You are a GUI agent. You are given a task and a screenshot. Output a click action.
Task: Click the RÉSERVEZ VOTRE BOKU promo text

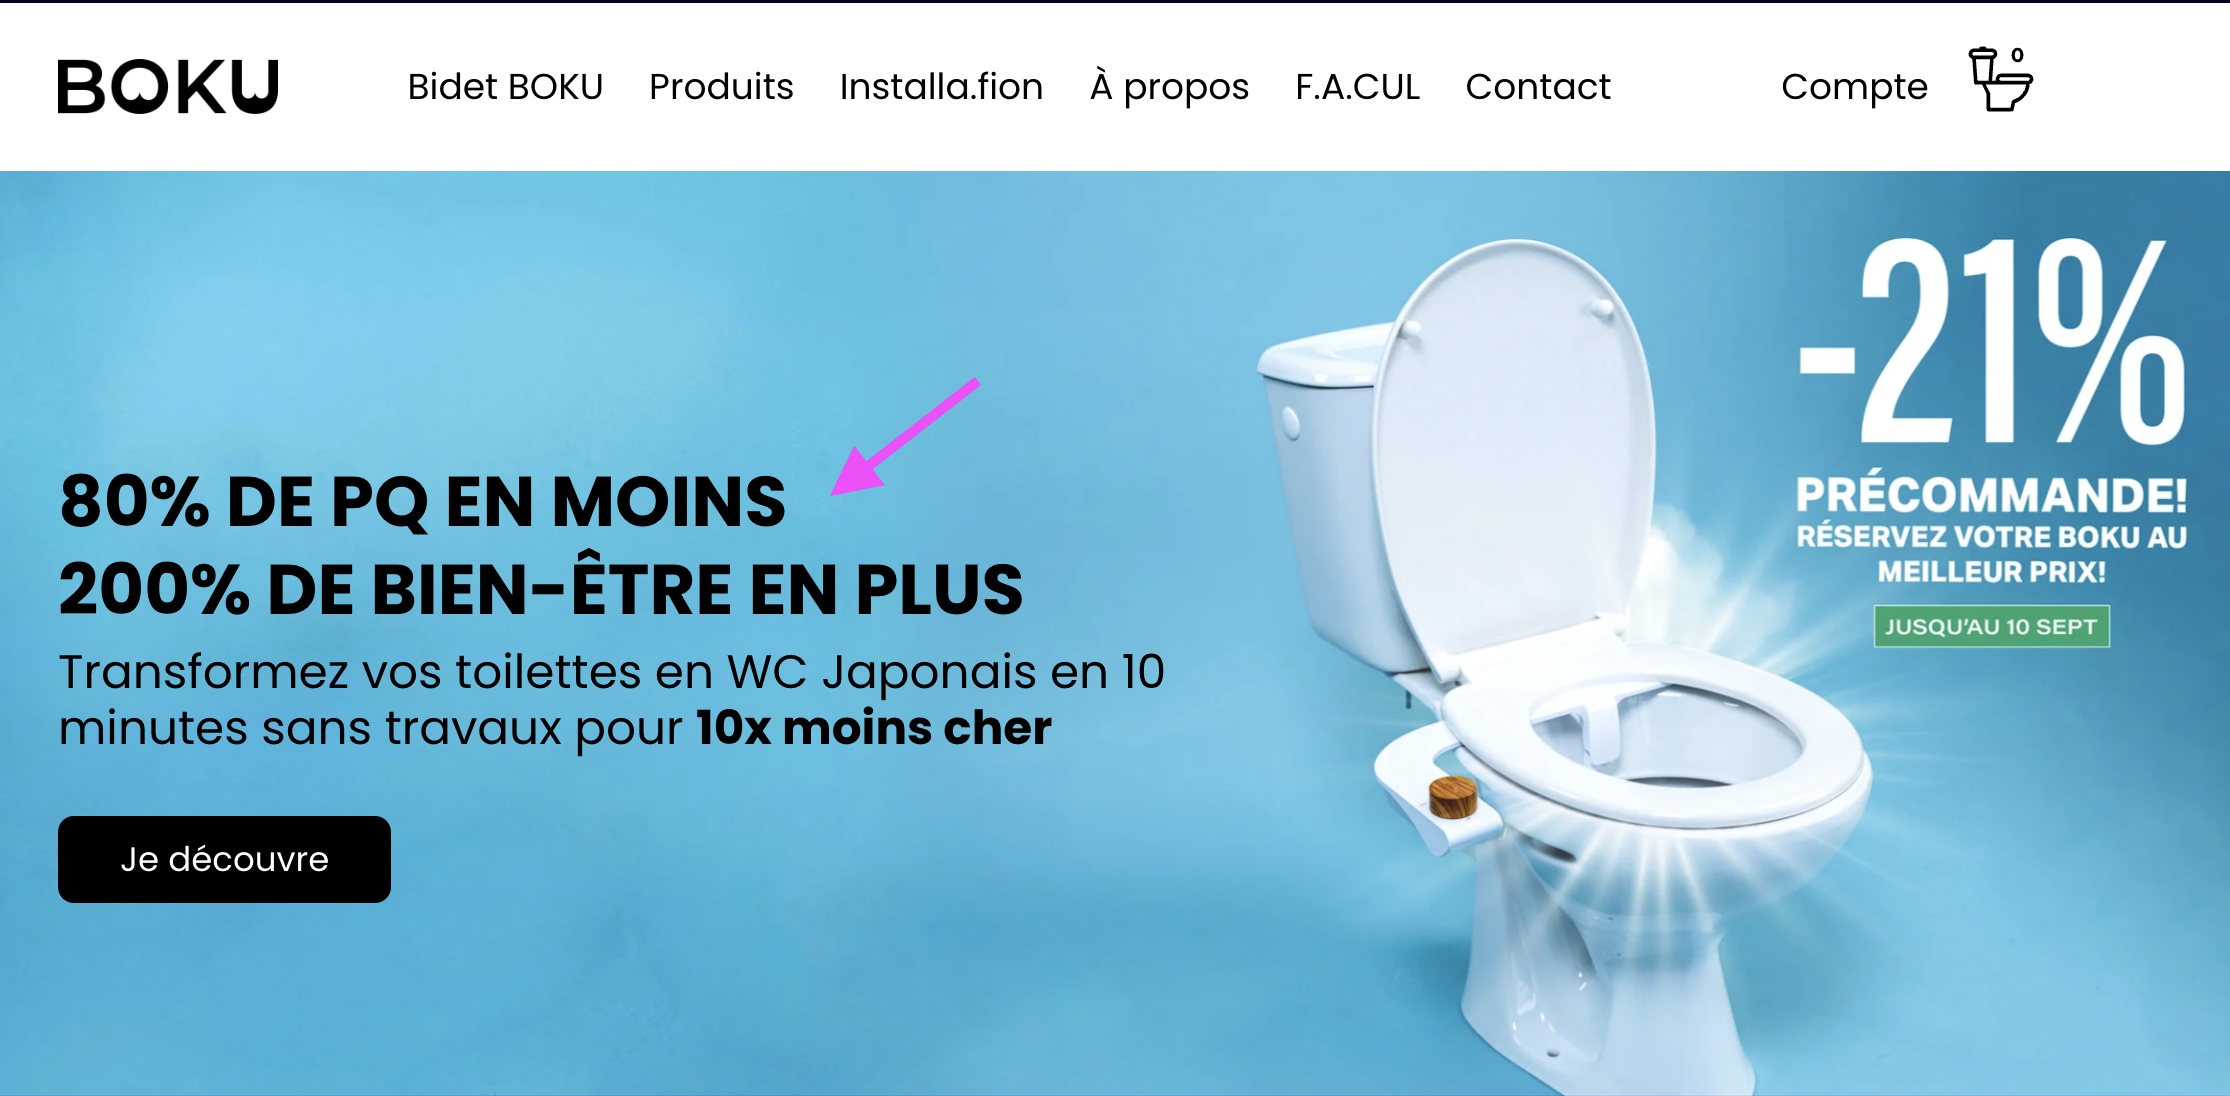click(1991, 554)
